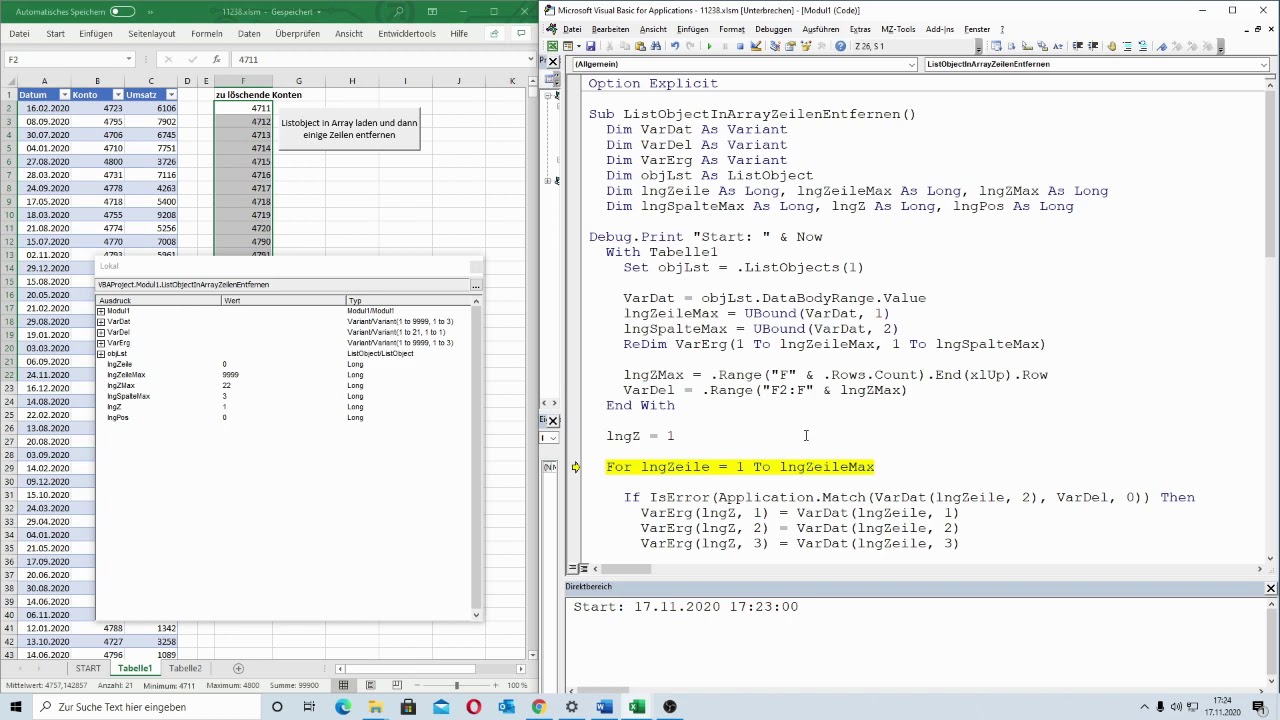Click the Project Explorer icon in VBA toolbar
Viewport: 1280px width, 720px height.
775,46
